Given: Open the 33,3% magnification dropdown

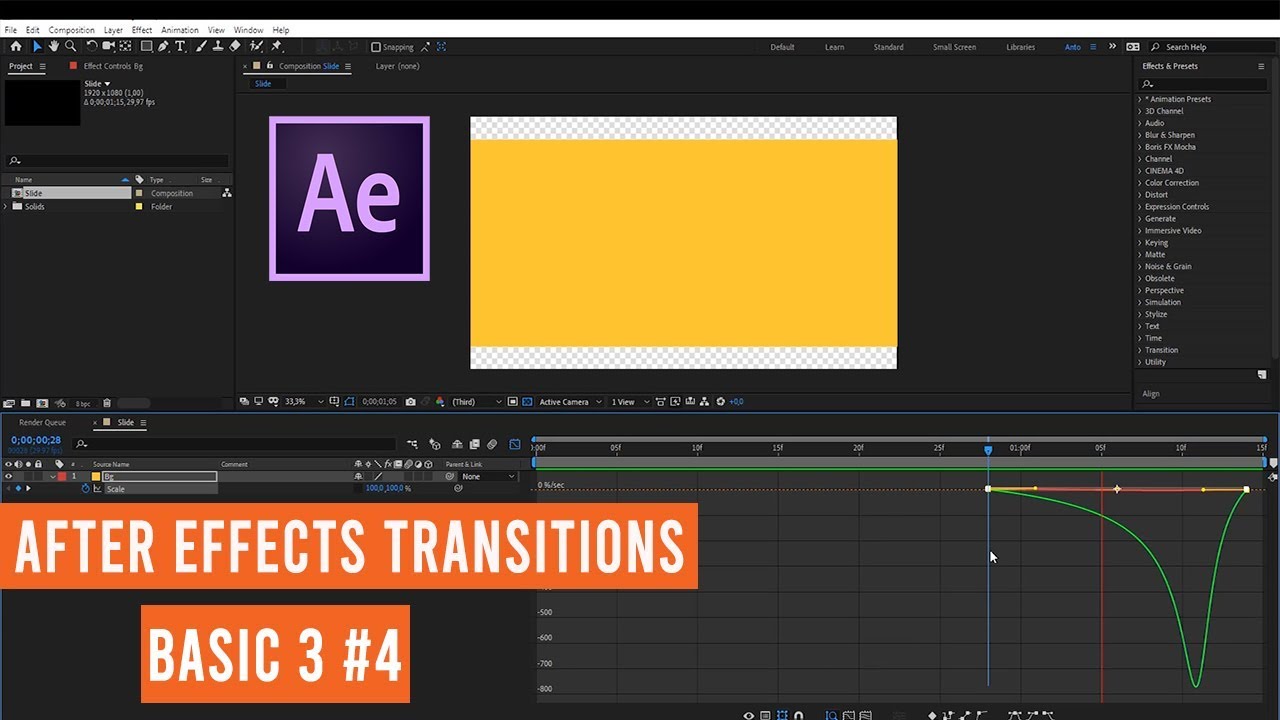Looking at the screenshot, I should [304, 402].
